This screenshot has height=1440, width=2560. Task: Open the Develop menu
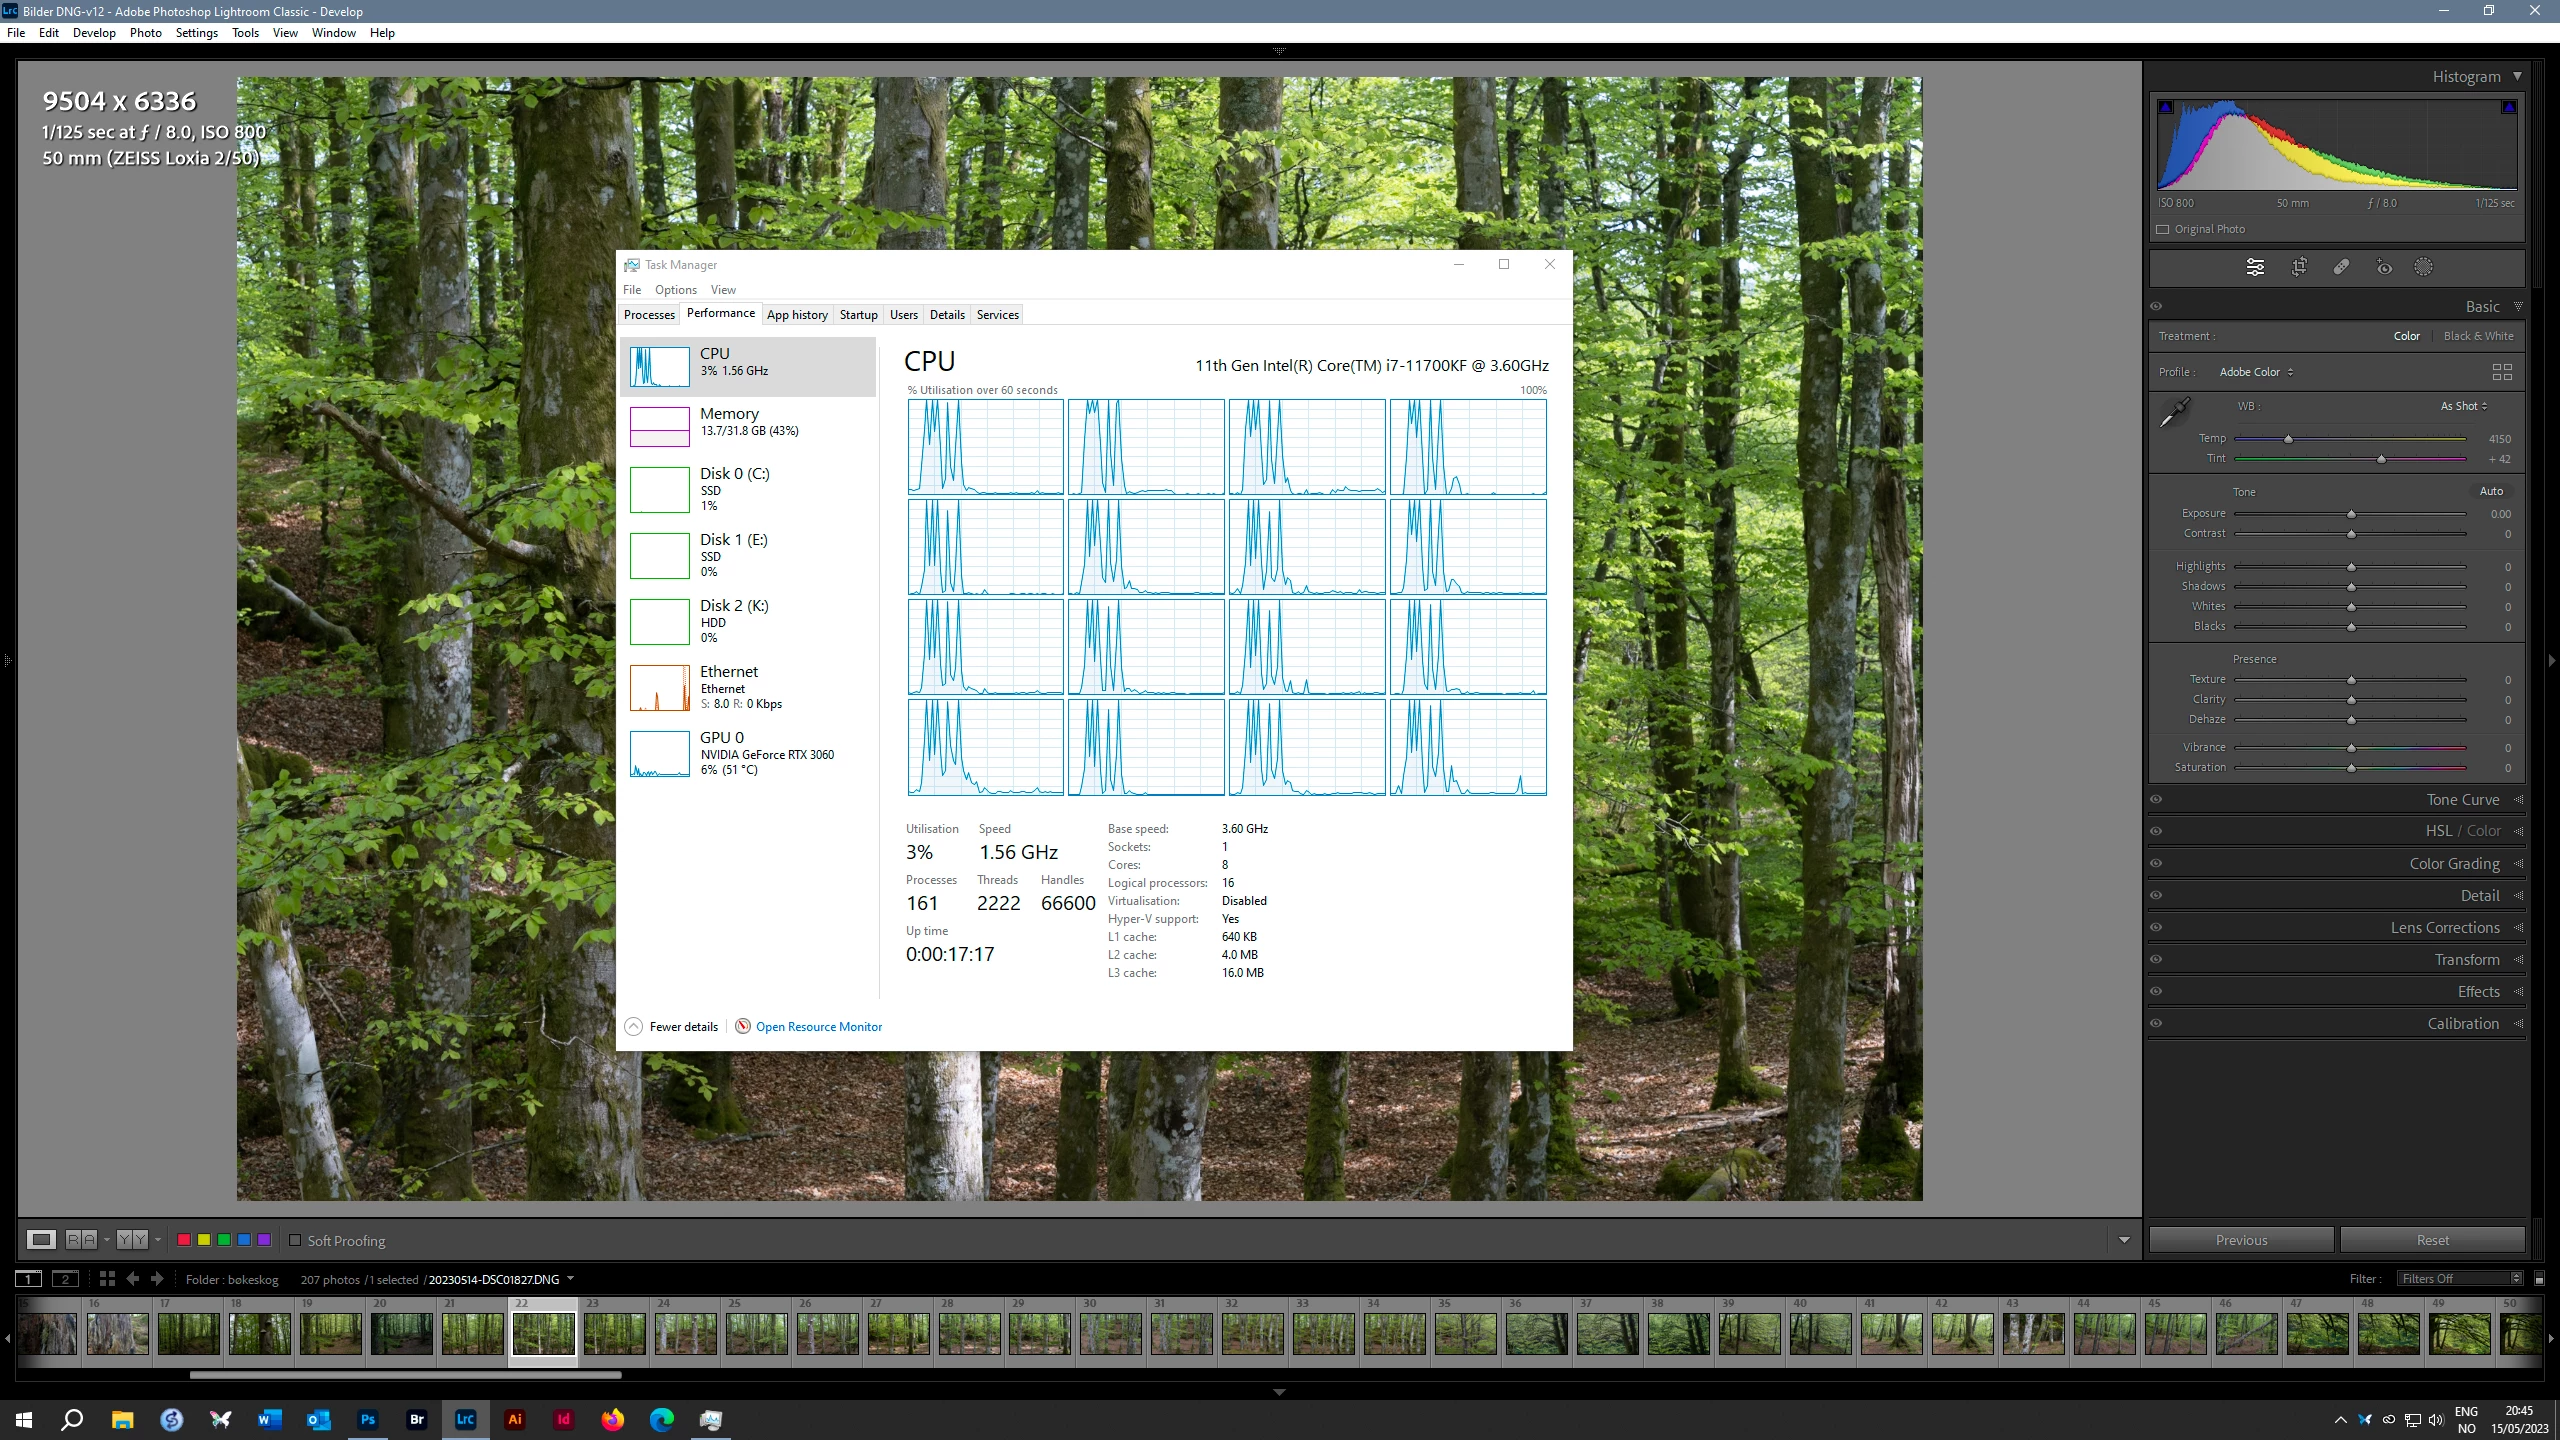94,33
